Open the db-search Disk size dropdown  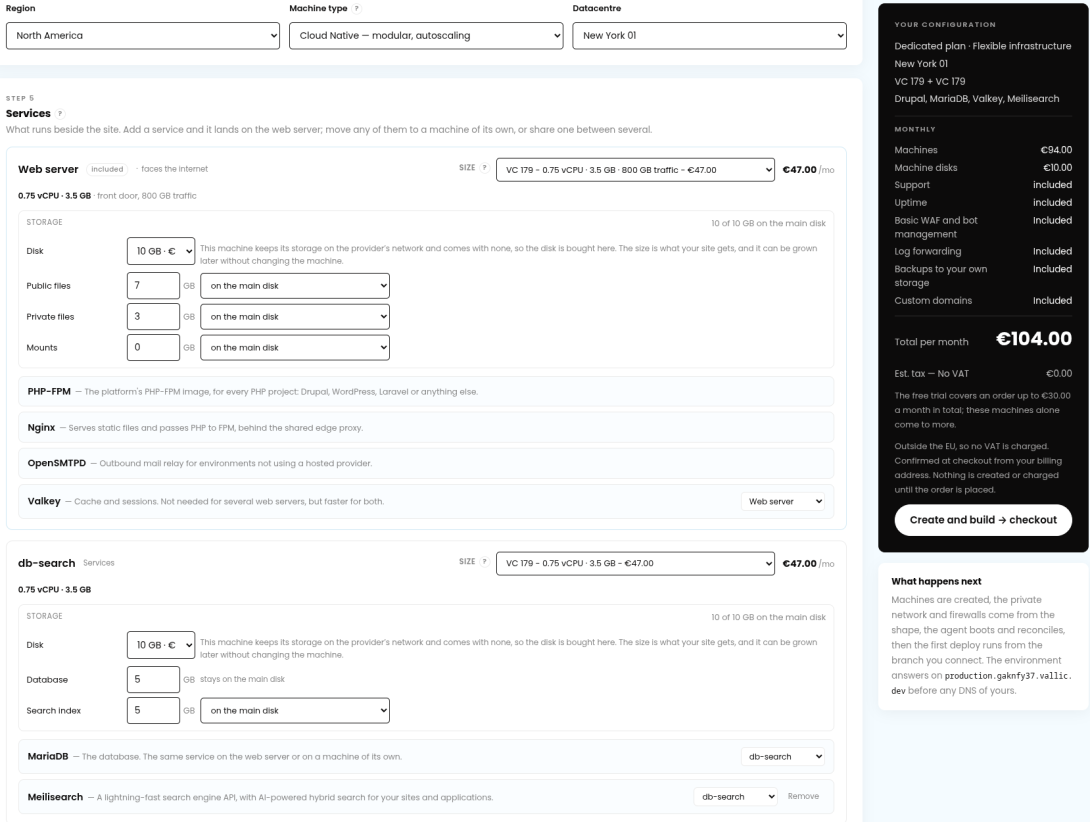(161, 645)
